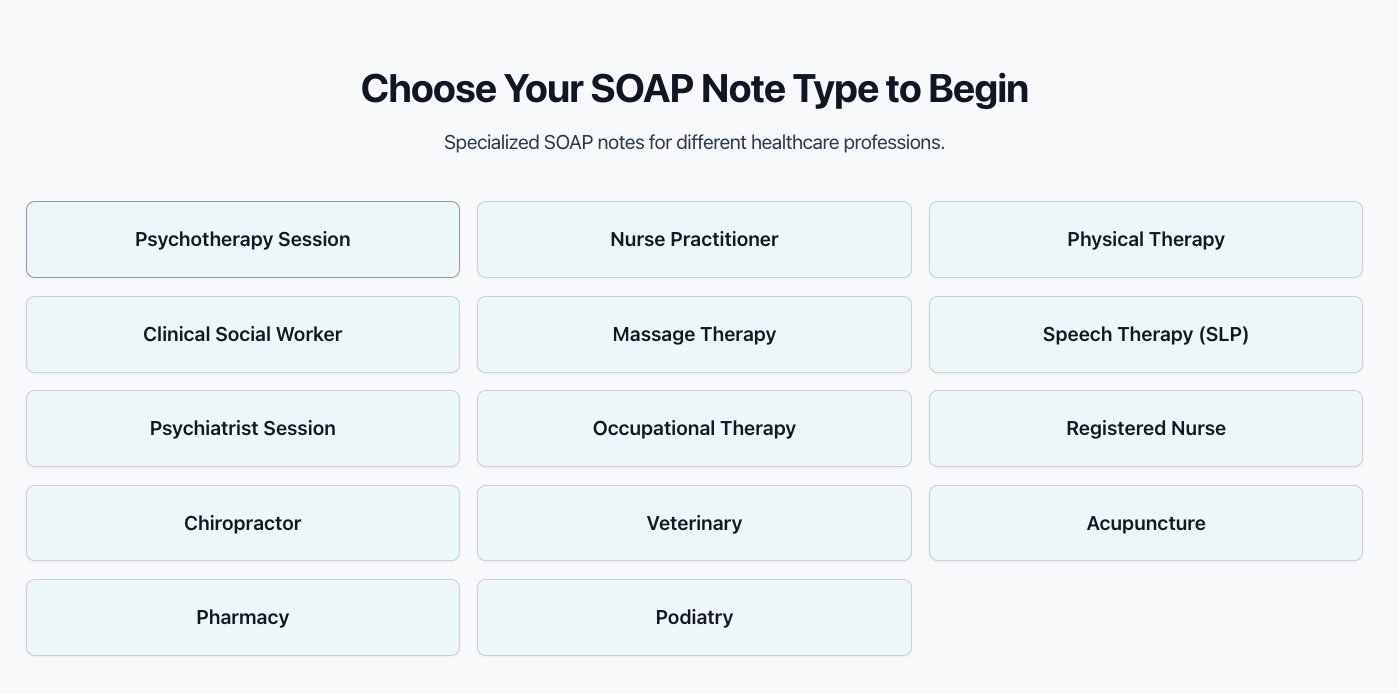This screenshot has width=1399, height=694.
Task: Choose Speech Therapy (SLP) option
Action: click(1145, 334)
